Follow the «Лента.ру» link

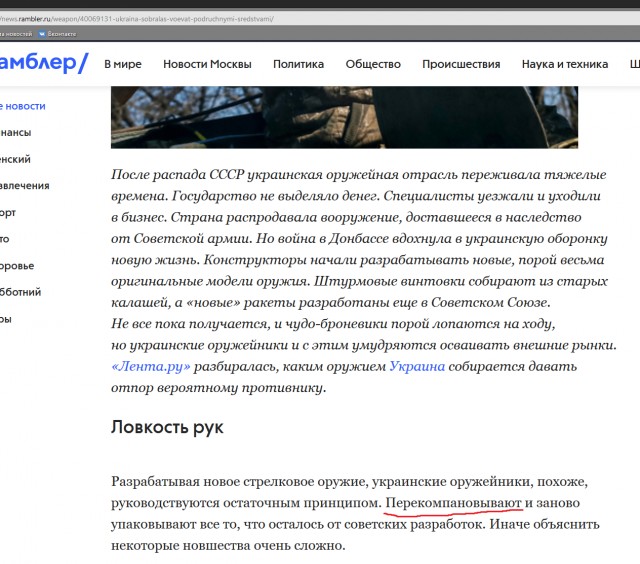tap(151, 366)
